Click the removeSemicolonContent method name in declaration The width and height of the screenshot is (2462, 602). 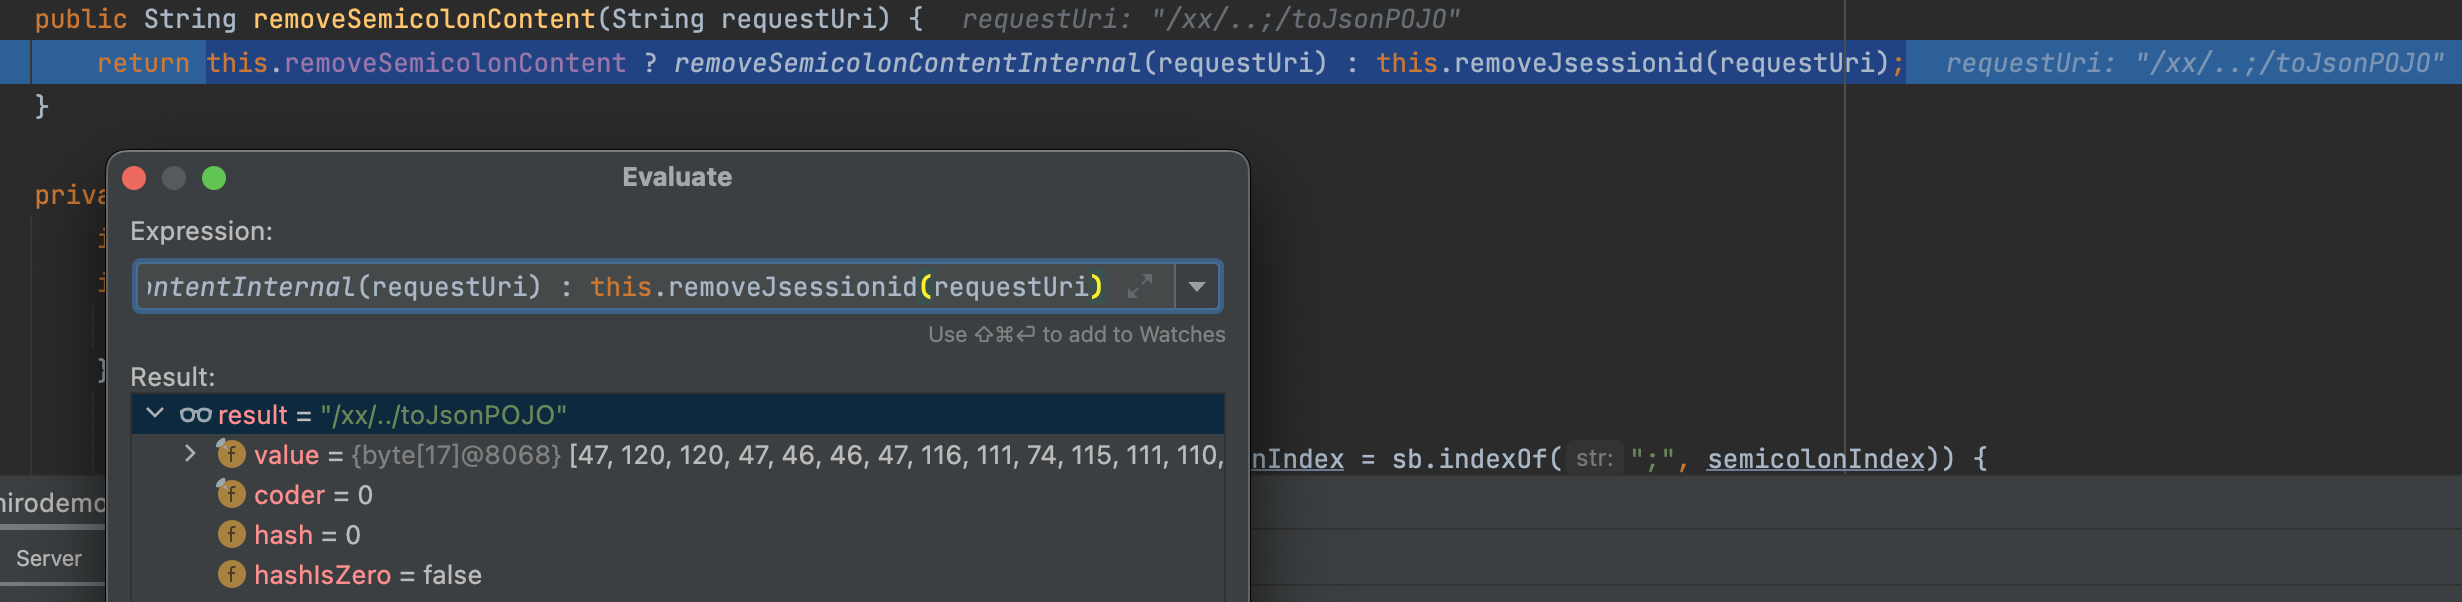[424, 19]
